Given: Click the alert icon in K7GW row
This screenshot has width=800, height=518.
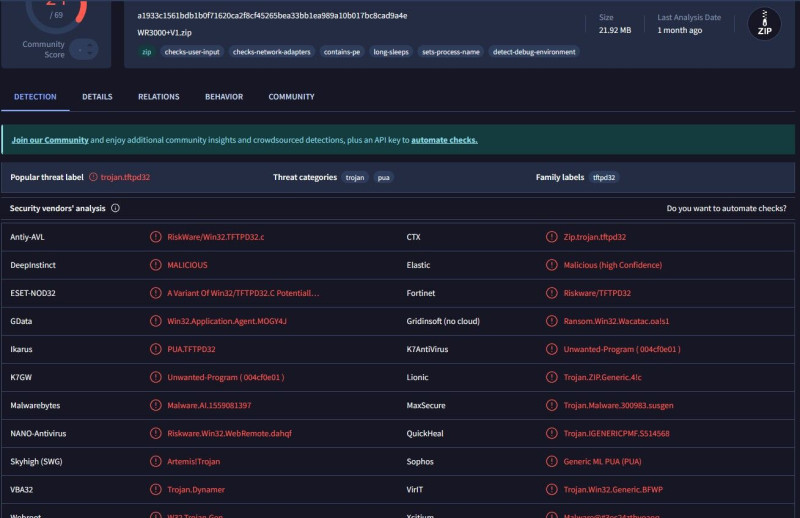Looking at the screenshot, I should tap(156, 377).
